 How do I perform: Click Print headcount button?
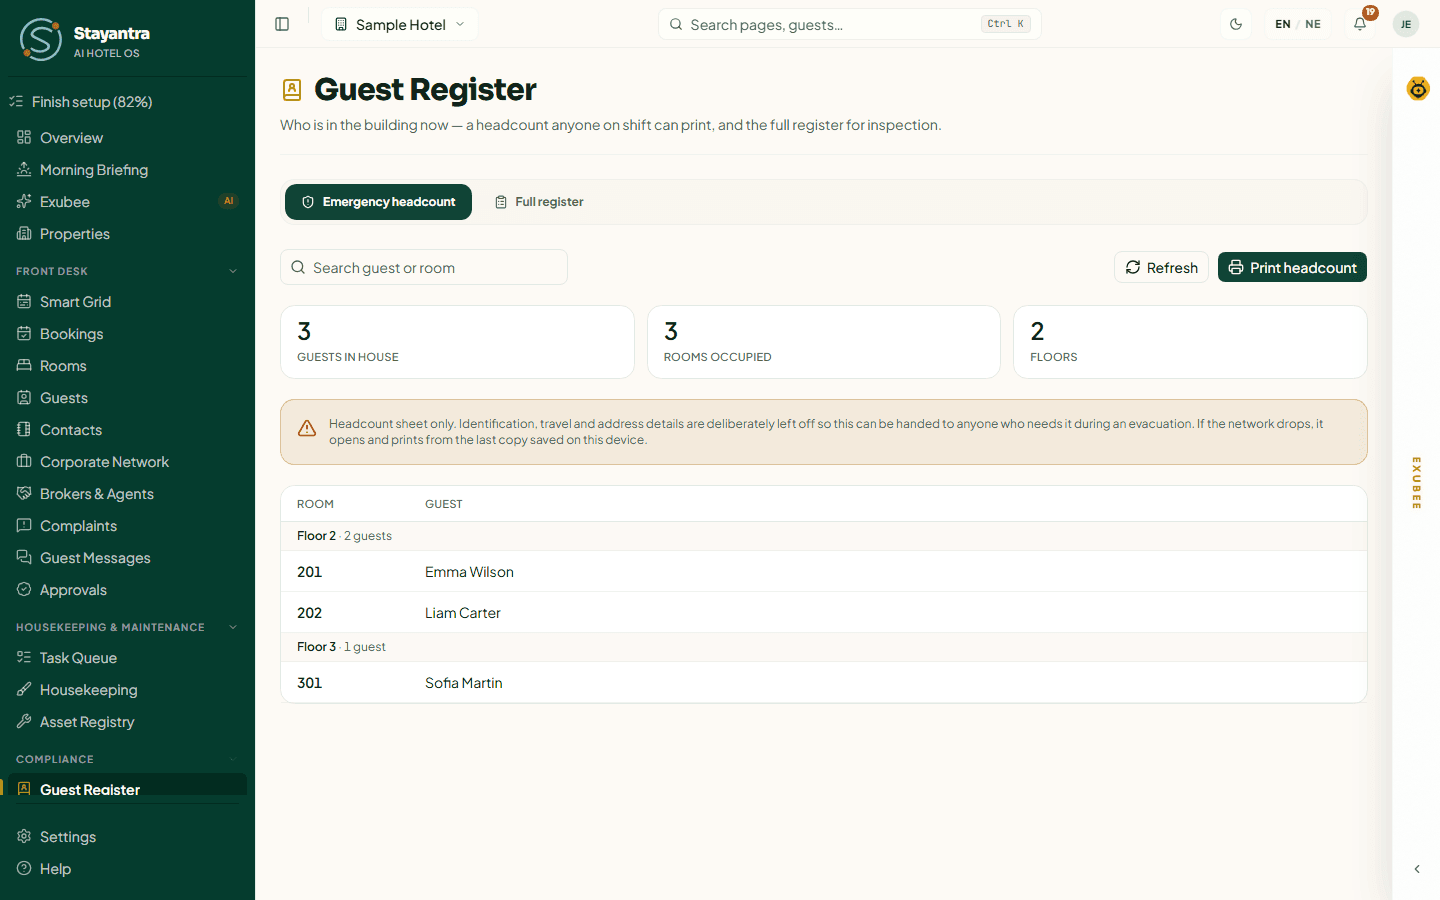click(x=1292, y=267)
